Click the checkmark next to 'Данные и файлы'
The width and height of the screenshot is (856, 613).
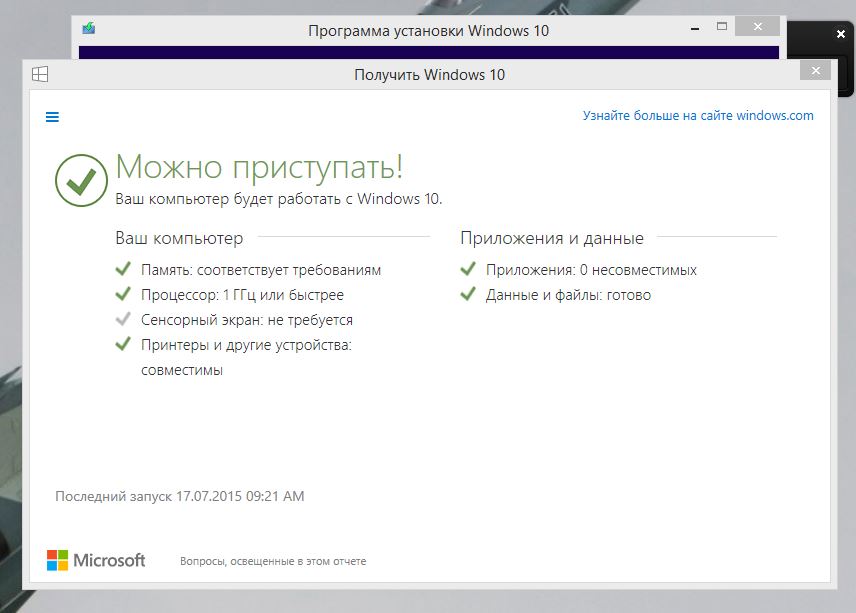(468, 294)
